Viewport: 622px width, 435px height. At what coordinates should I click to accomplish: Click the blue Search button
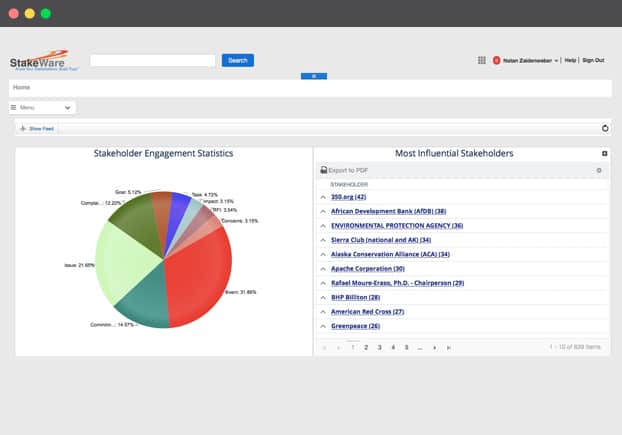[x=238, y=60]
